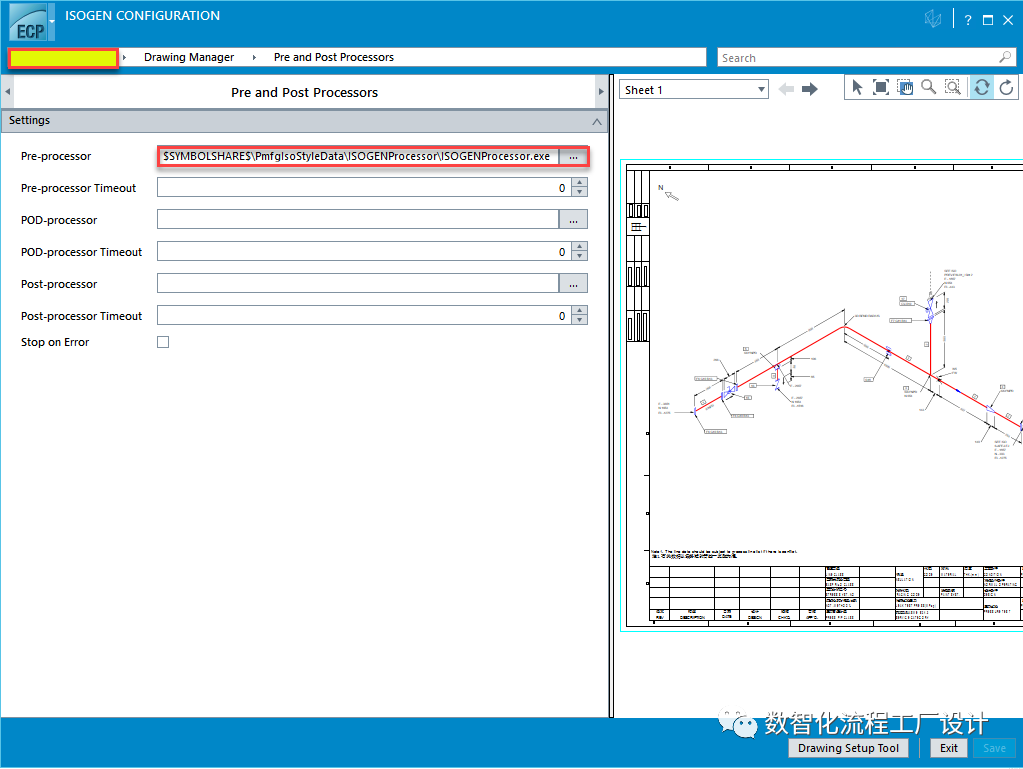Open the help question mark icon
The width and height of the screenshot is (1023, 769).
(968, 20)
